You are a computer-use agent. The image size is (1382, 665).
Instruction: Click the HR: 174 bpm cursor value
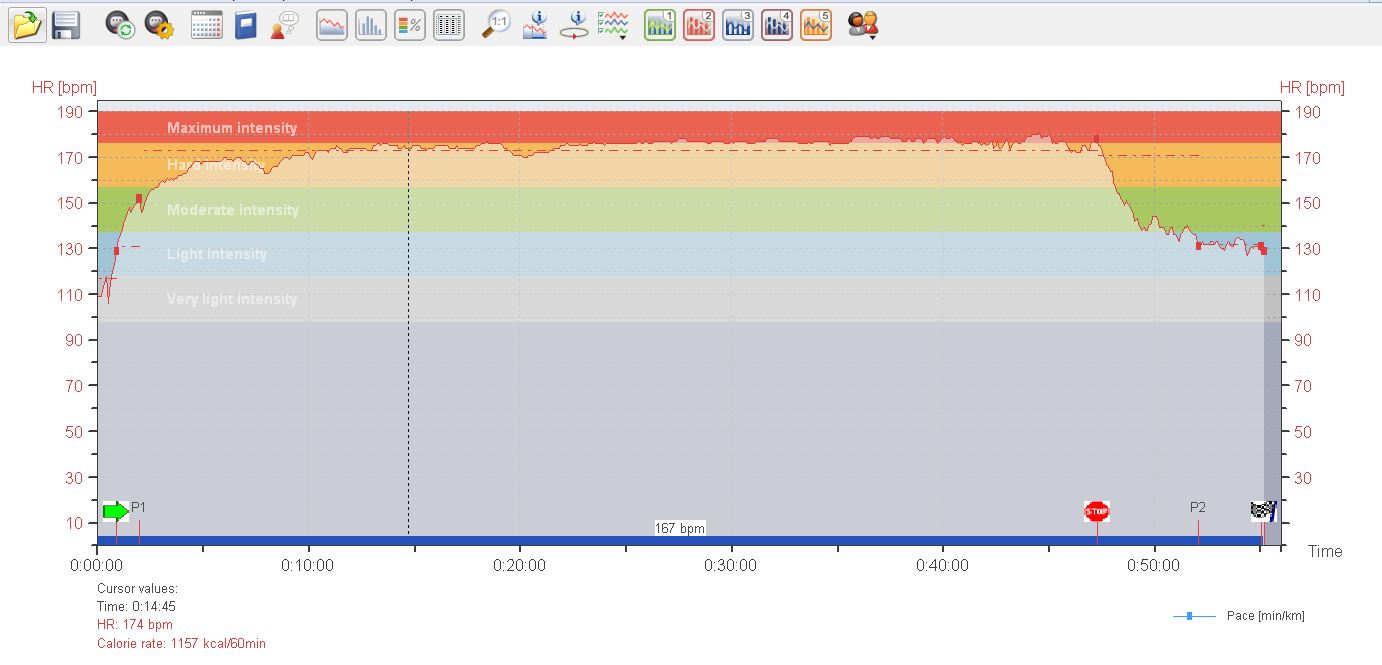pos(135,625)
